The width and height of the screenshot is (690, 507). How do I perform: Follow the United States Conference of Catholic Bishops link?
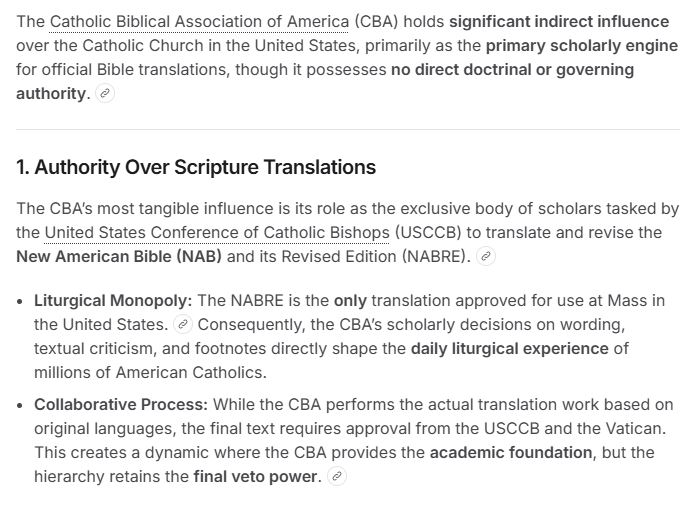[217, 232]
